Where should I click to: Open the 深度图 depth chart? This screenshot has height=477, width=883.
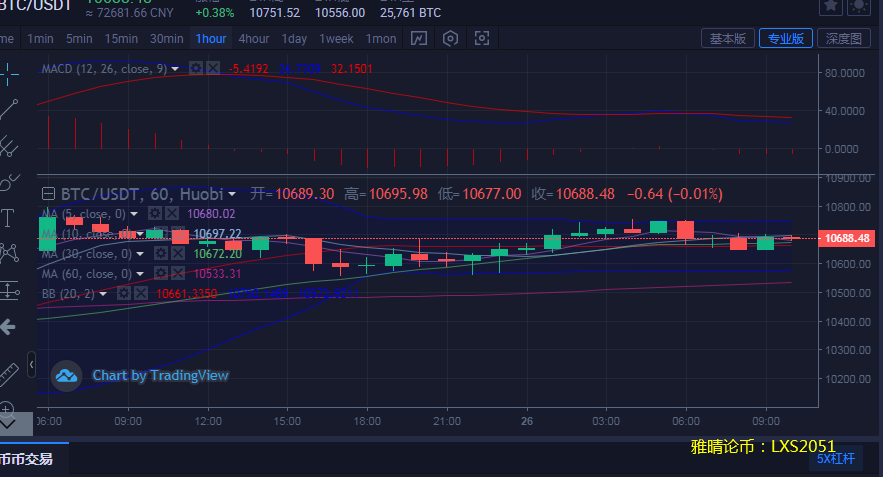[843, 39]
